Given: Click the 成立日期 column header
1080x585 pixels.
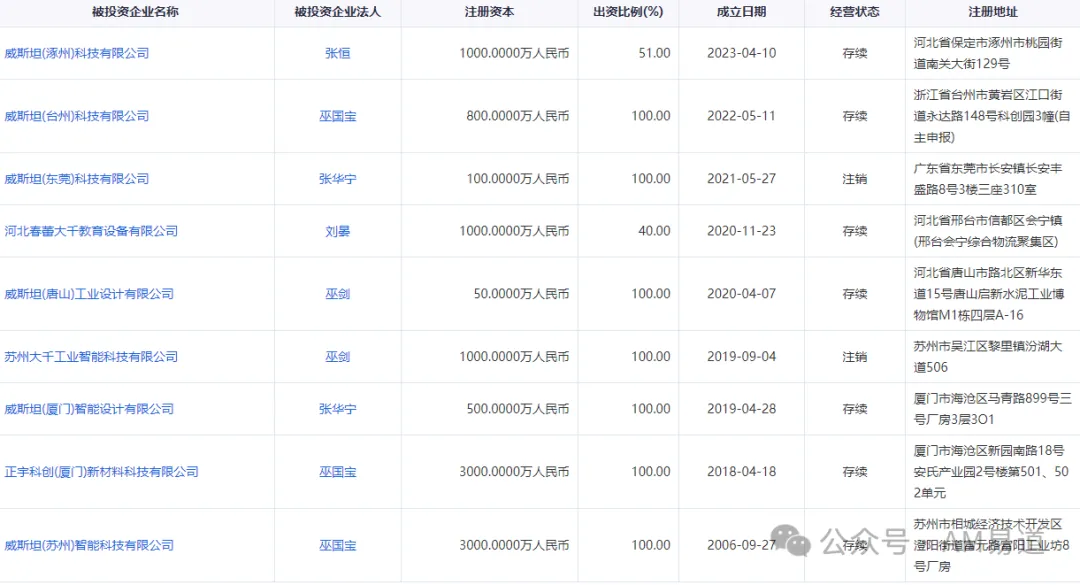Looking at the screenshot, I should coord(741,12).
